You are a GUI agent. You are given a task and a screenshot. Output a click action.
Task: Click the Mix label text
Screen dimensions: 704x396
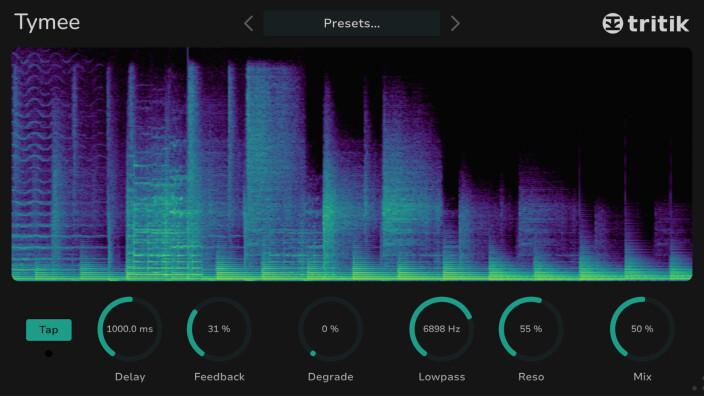click(642, 377)
